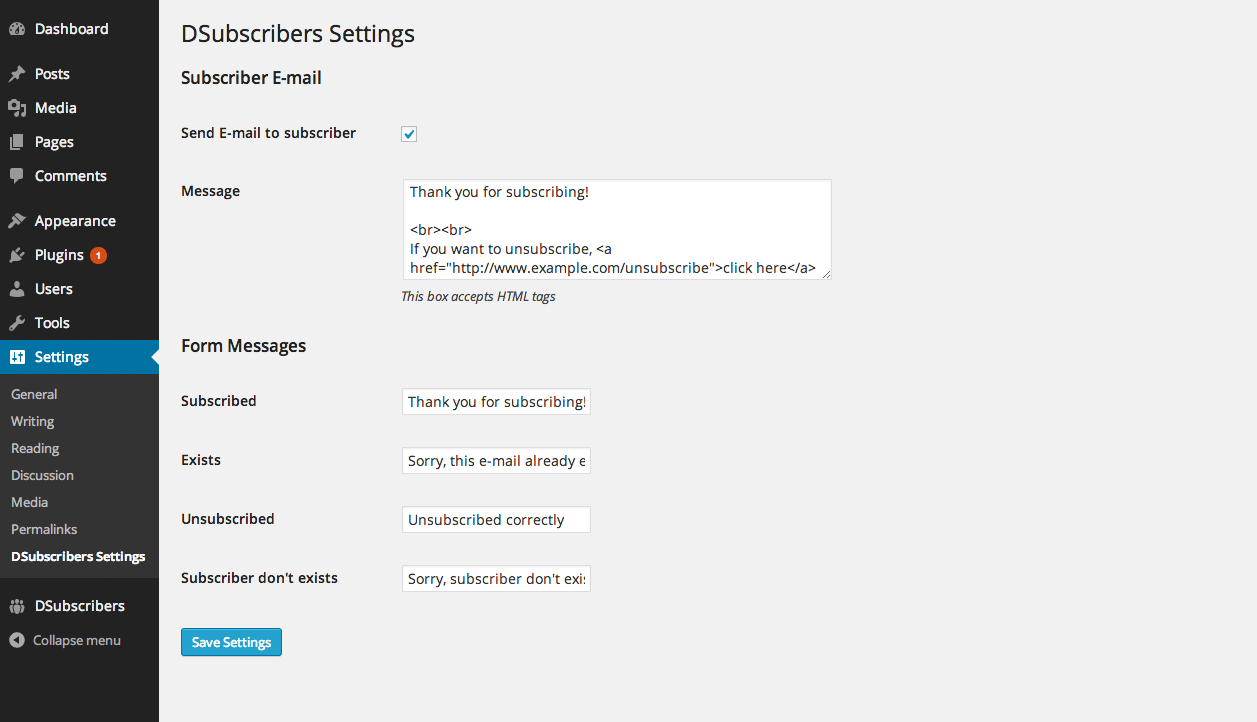Viewport: 1257px width, 722px height.
Task: Click the Posts pushpin icon
Action: pyautogui.click(x=17, y=74)
